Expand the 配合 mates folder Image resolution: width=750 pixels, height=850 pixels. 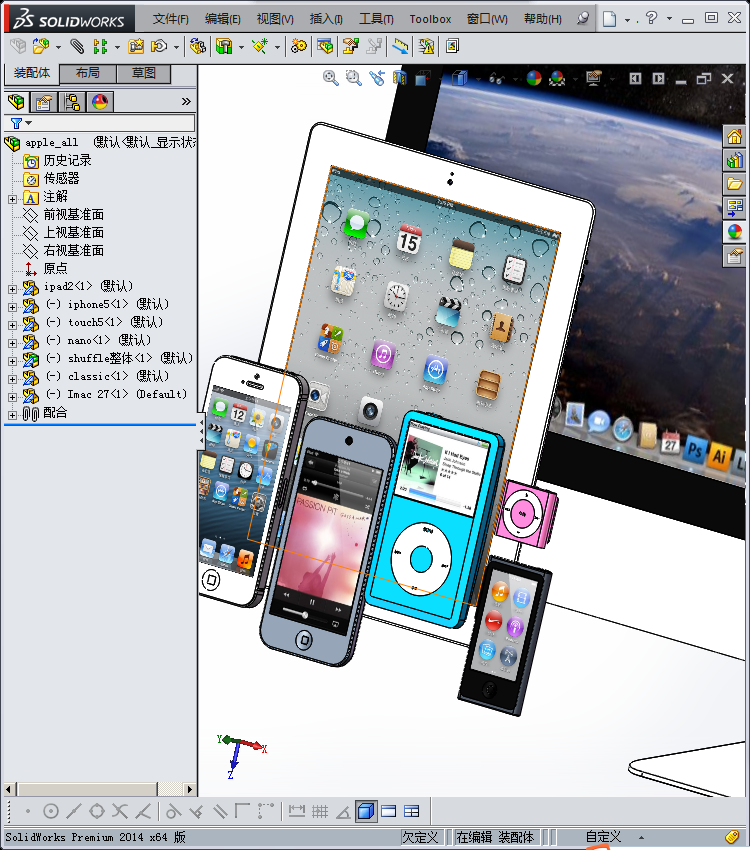pyautogui.click(x=12, y=415)
